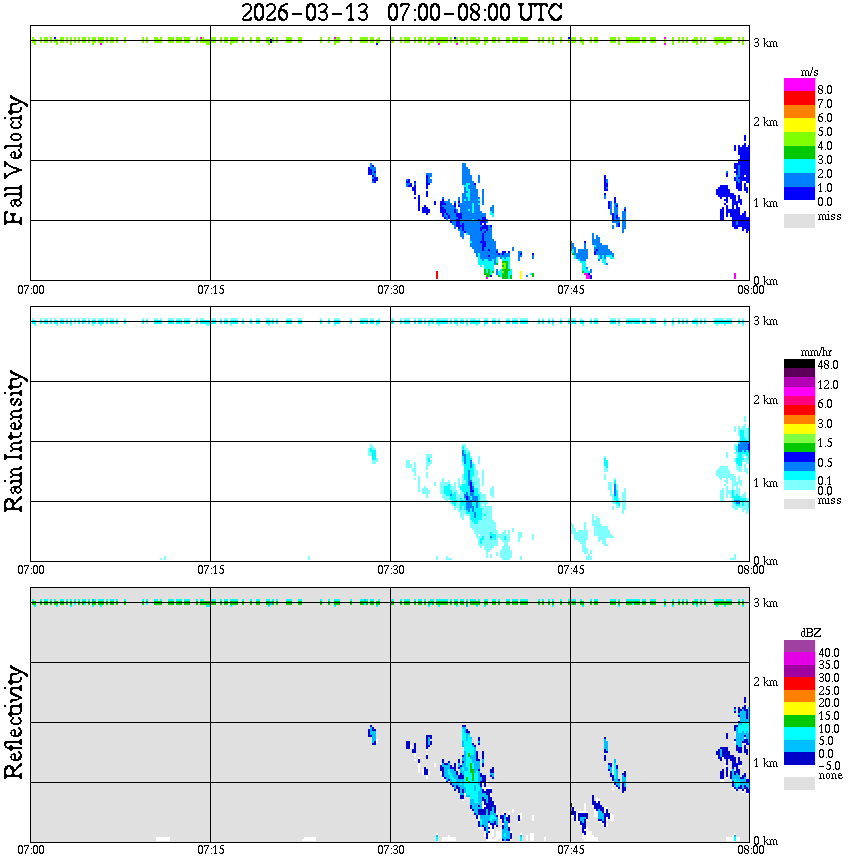
Task: Click the small isolated echo before 07:30 in Reflectivity plot
Action: click(372, 735)
